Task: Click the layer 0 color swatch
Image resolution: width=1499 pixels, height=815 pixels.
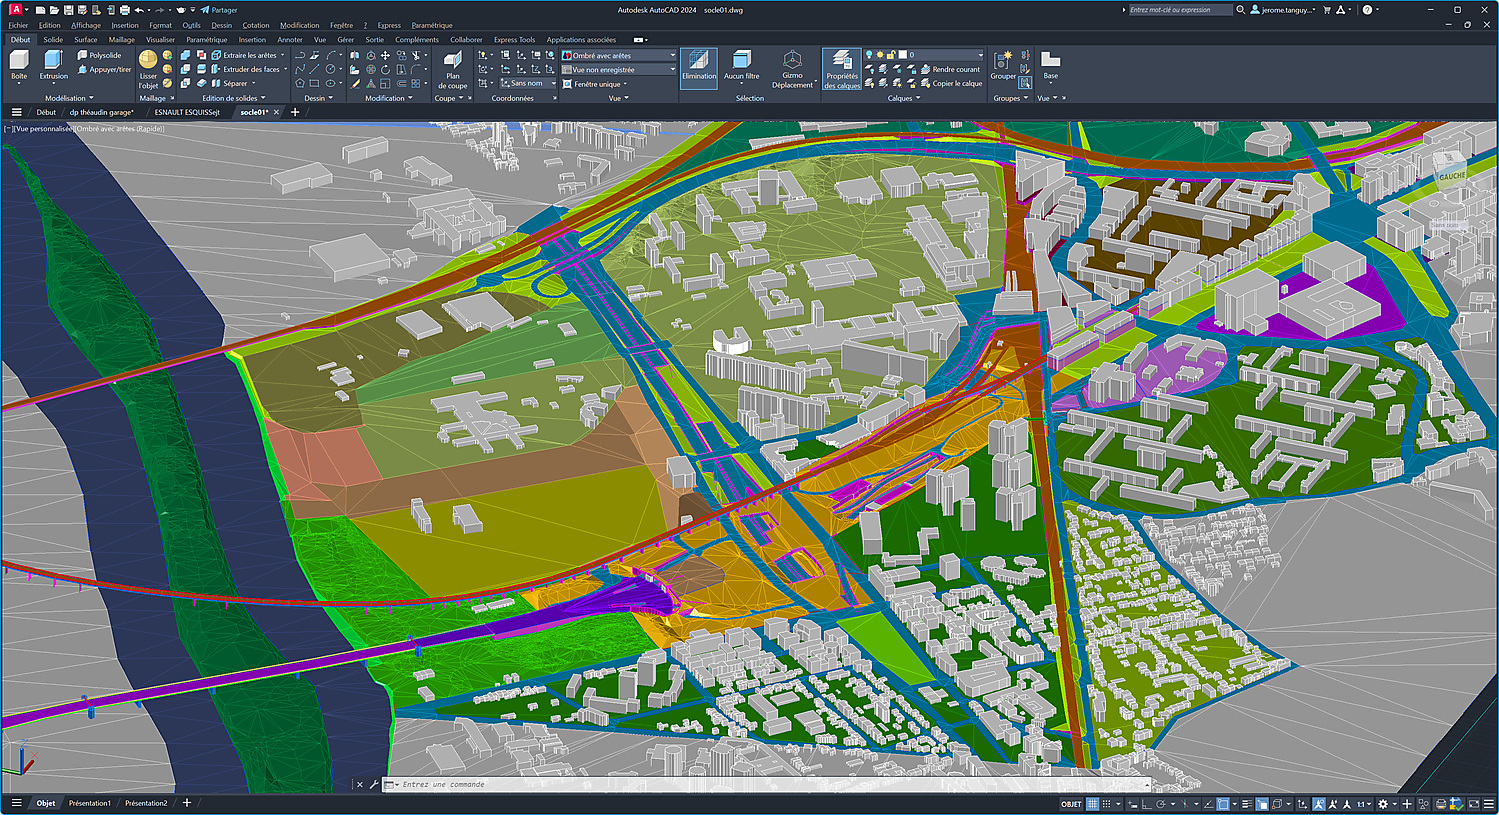Action: 903,55
